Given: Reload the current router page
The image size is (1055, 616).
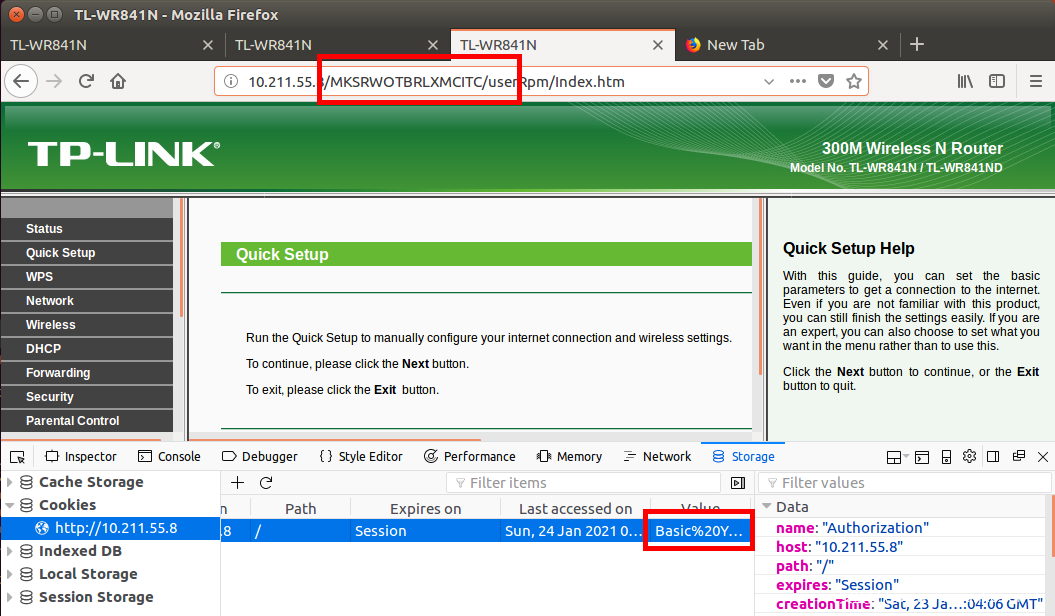Looking at the screenshot, I should [87, 82].
